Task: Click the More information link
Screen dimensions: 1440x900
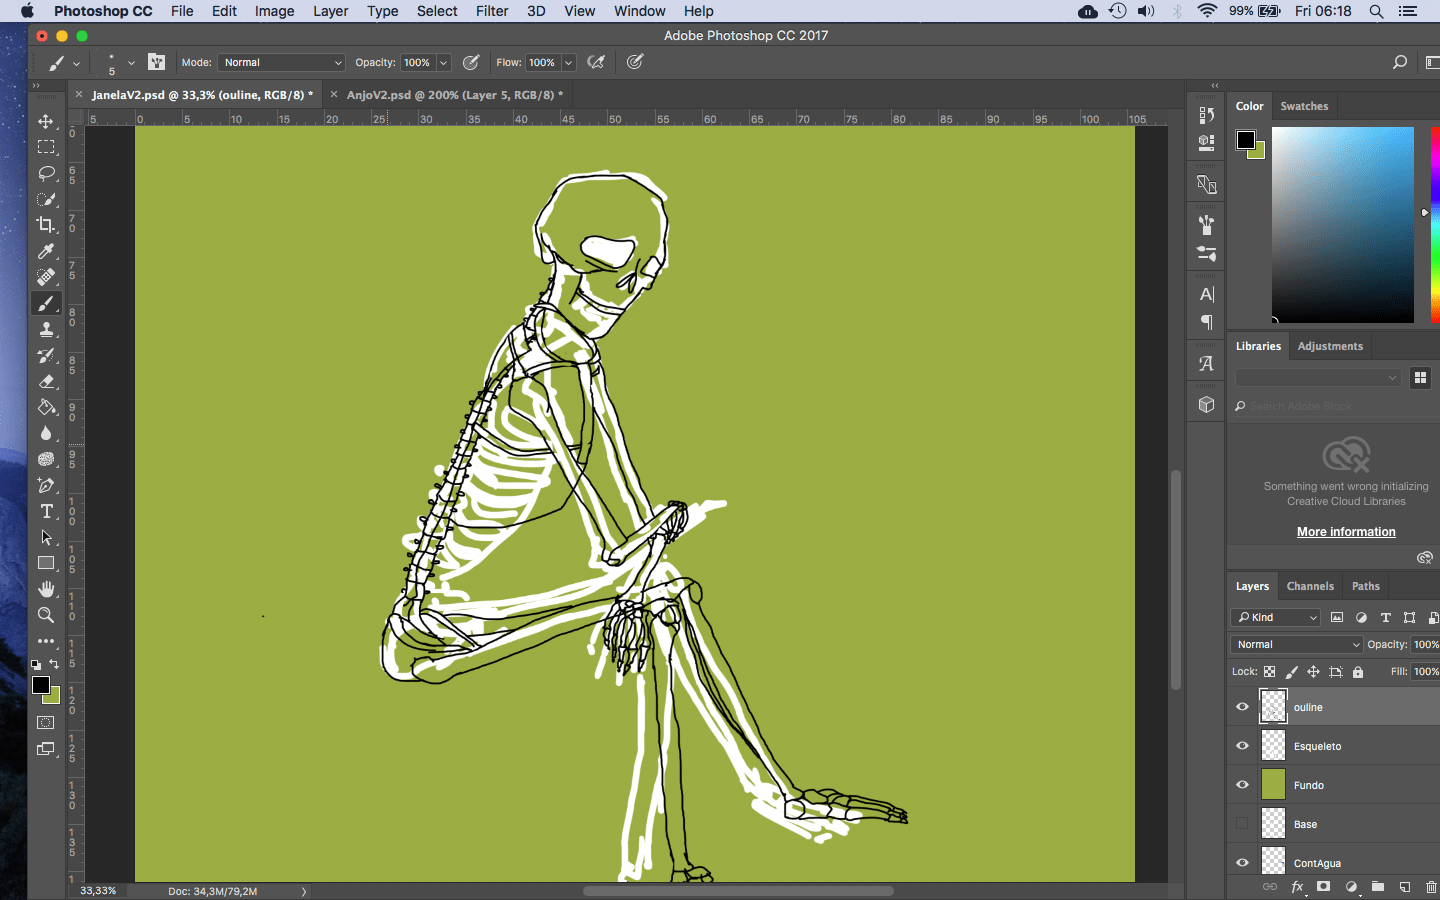Action: (1346, 532)
